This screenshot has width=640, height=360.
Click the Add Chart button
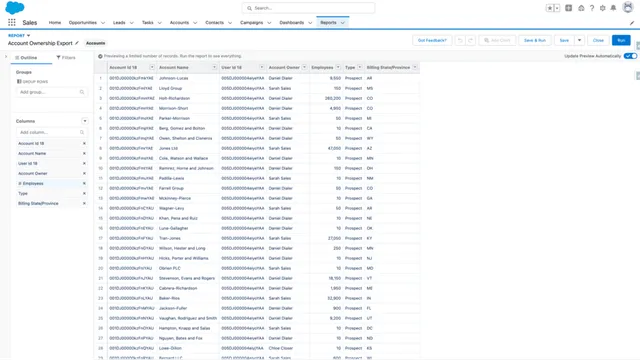497,40
